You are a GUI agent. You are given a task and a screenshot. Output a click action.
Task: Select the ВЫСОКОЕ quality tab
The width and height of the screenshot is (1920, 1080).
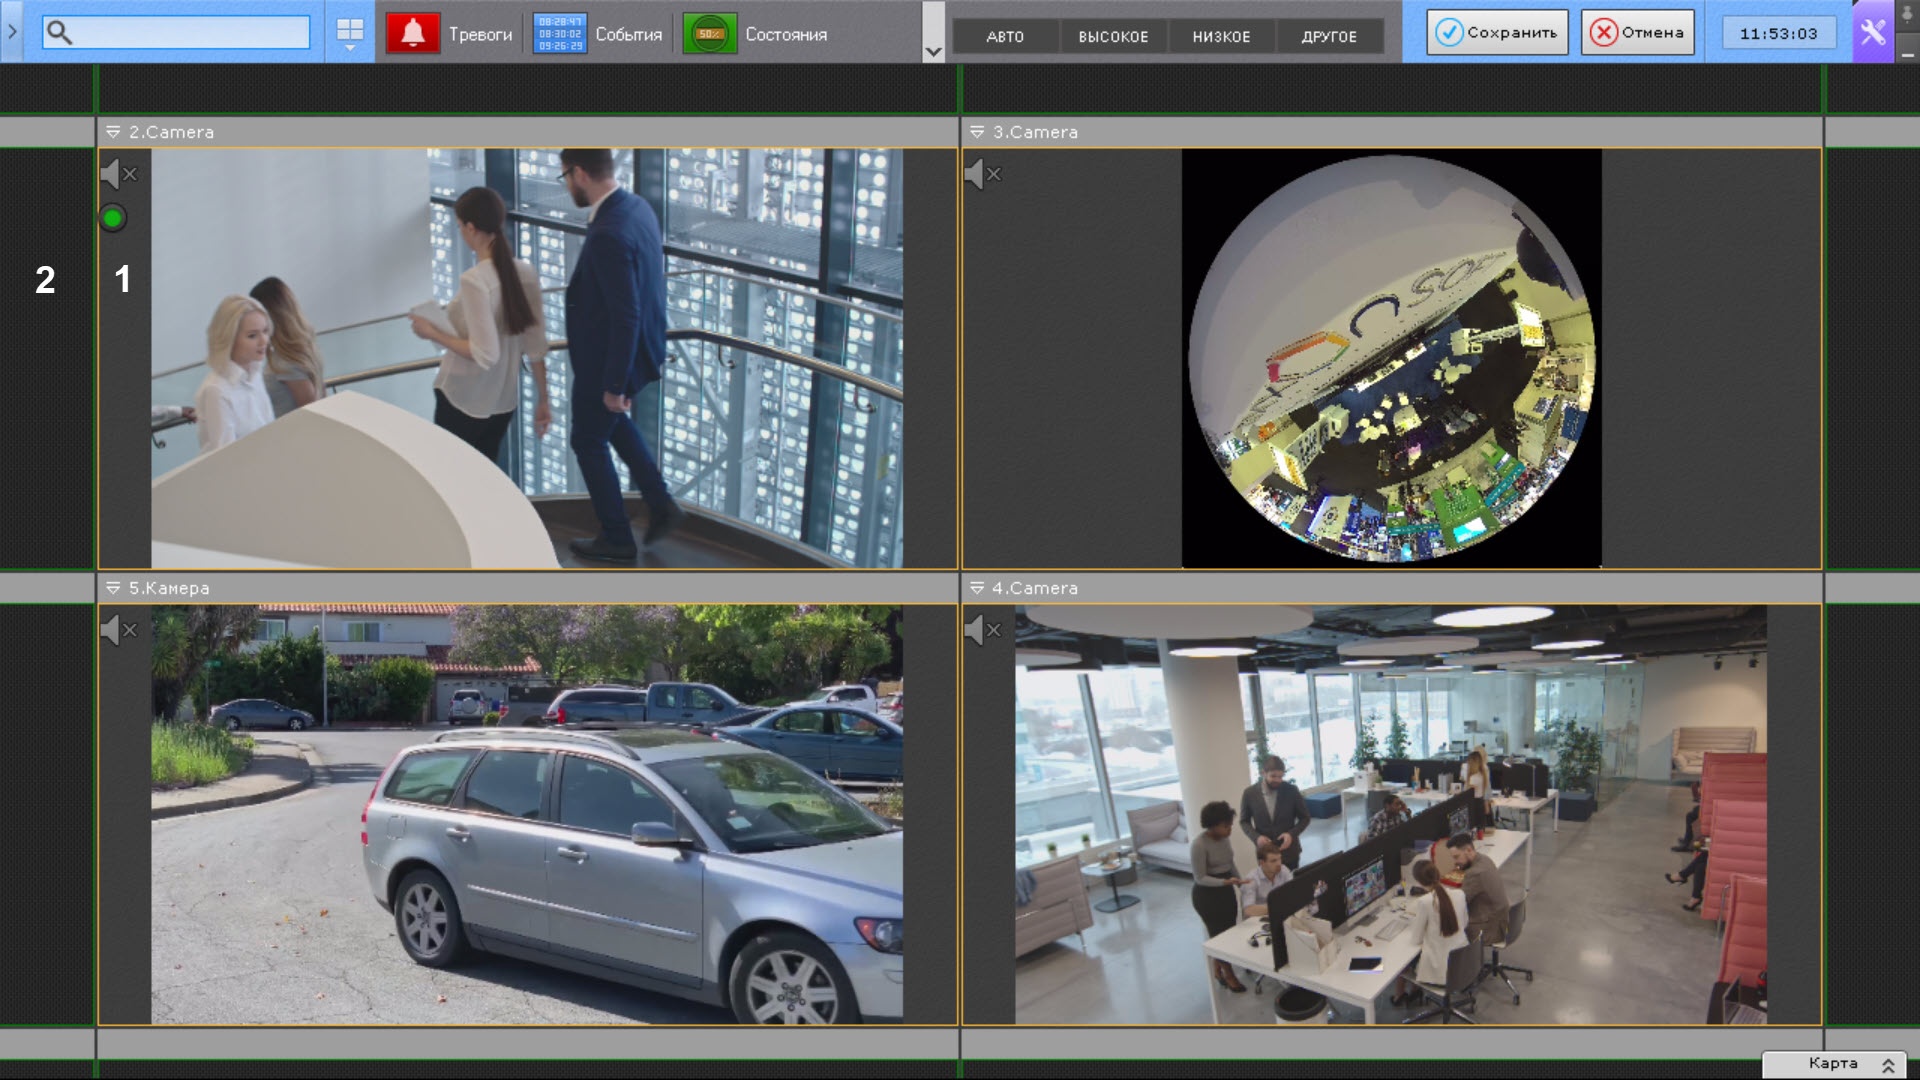(1113, 36)
